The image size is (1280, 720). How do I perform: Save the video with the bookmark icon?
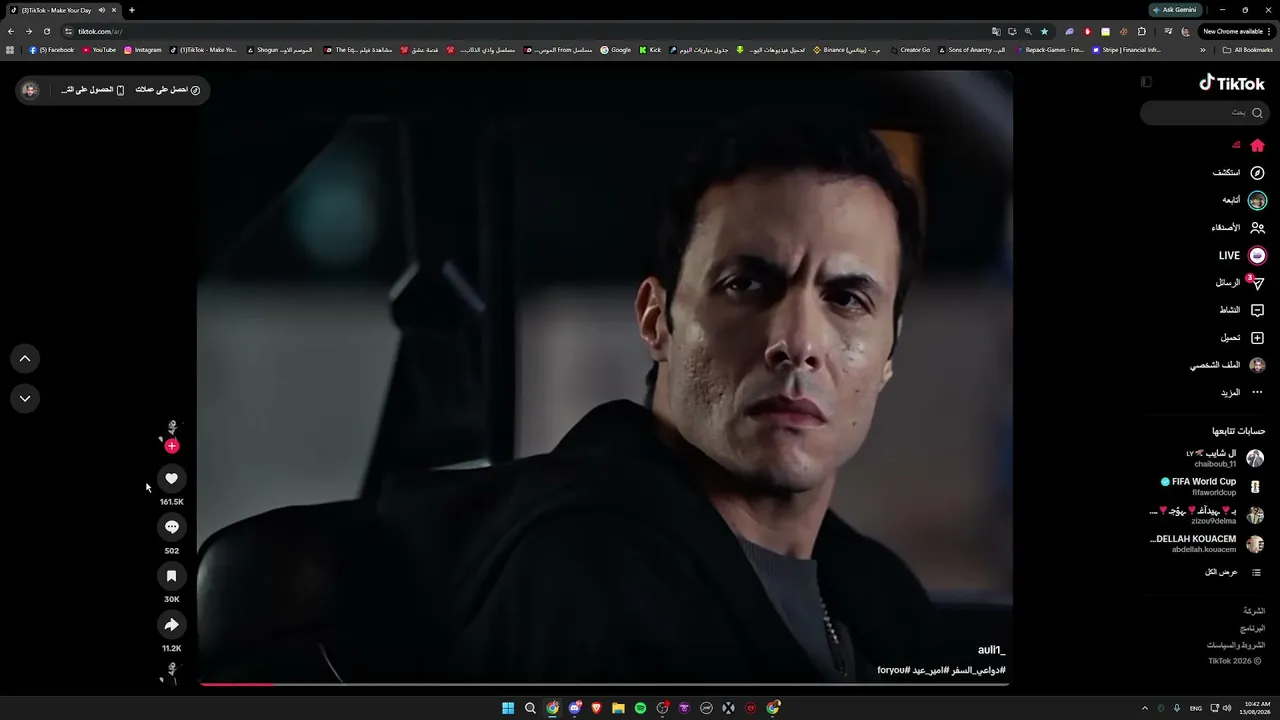click(x=171, y=576)
